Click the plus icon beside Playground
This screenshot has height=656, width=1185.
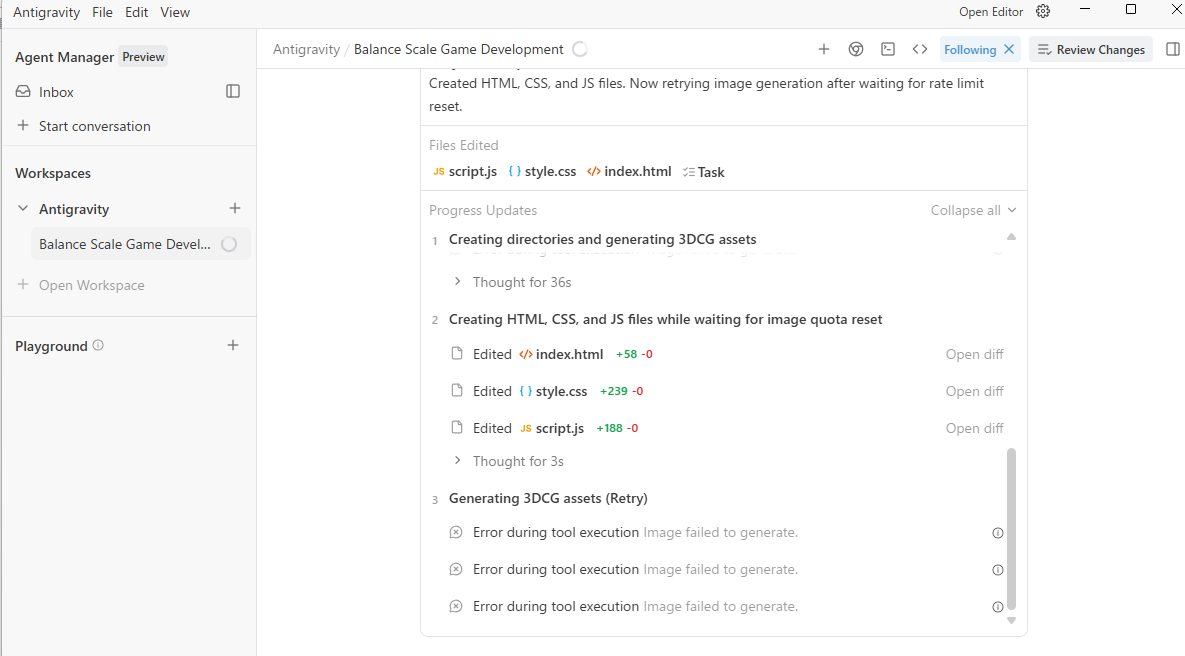[233, 345]
